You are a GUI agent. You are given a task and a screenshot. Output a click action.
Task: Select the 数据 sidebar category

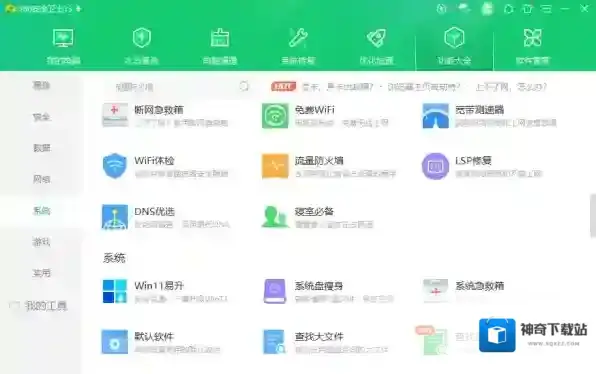(41, 148)
